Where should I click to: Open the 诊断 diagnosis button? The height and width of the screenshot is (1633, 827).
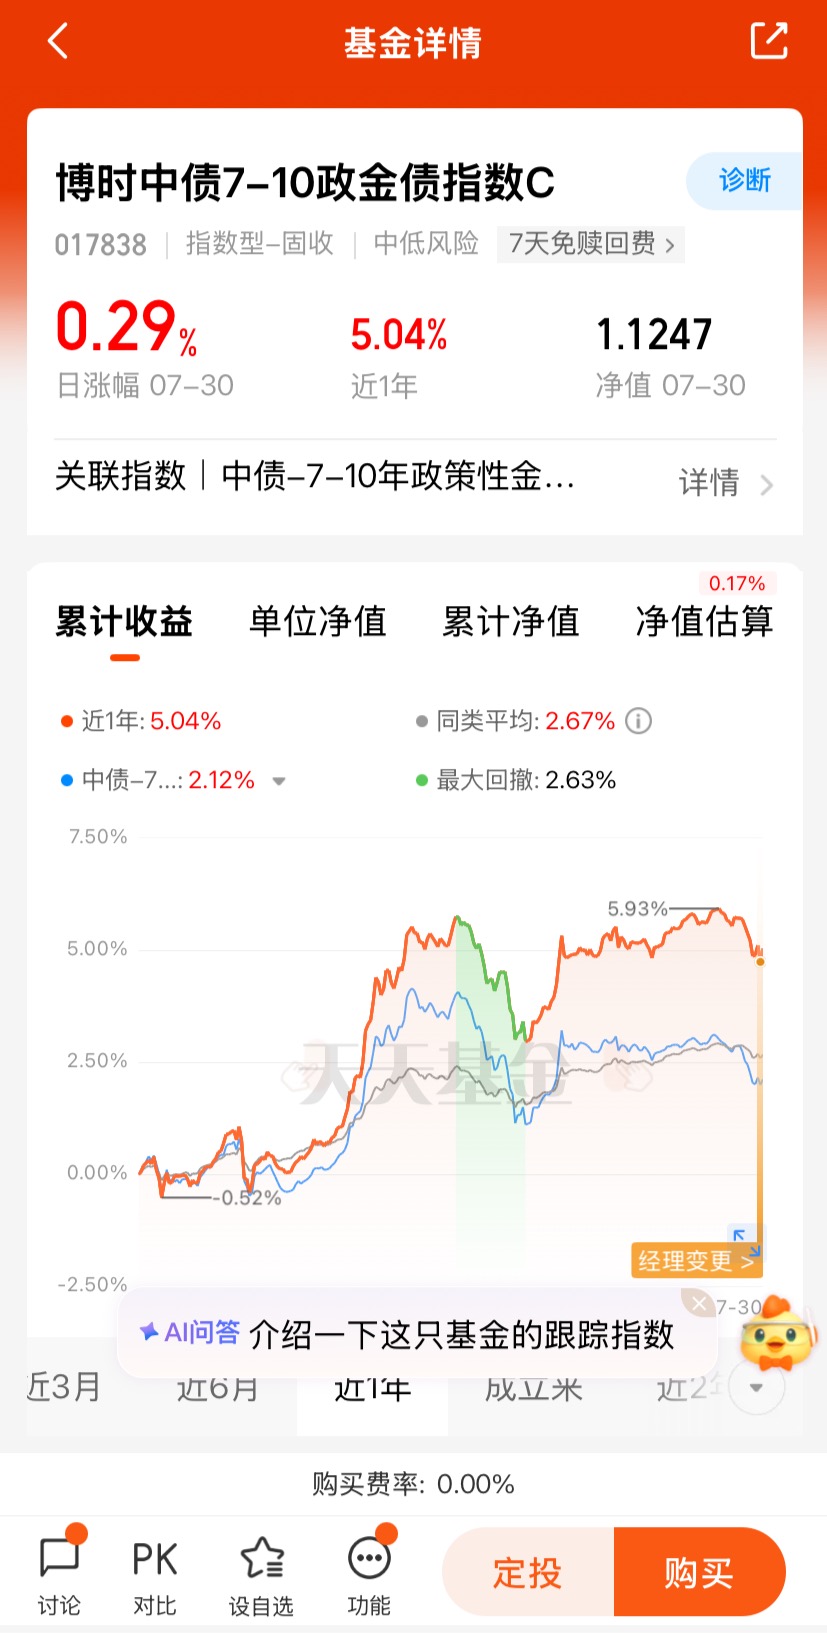click(744, 181)
